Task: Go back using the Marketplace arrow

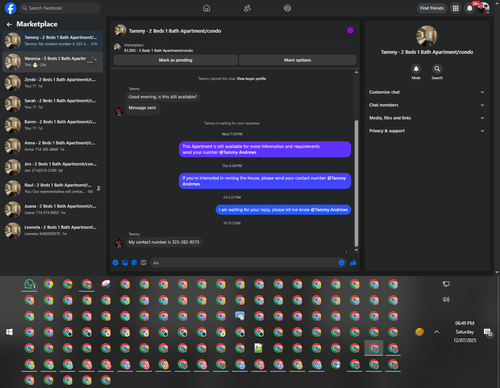Action: pos(9,24)
